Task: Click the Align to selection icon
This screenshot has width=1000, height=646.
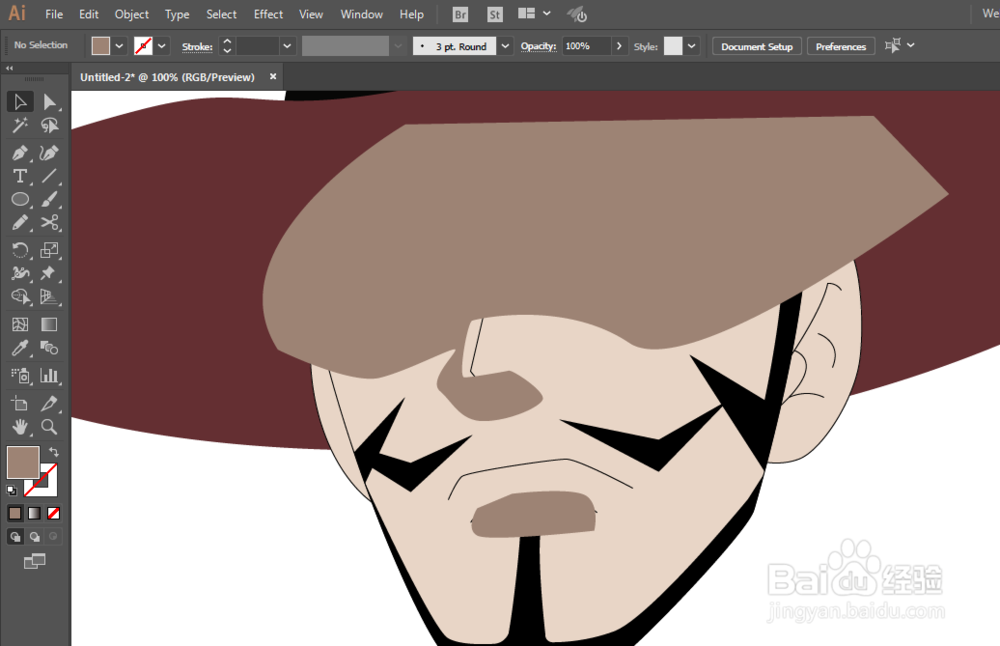Action: 893,45
